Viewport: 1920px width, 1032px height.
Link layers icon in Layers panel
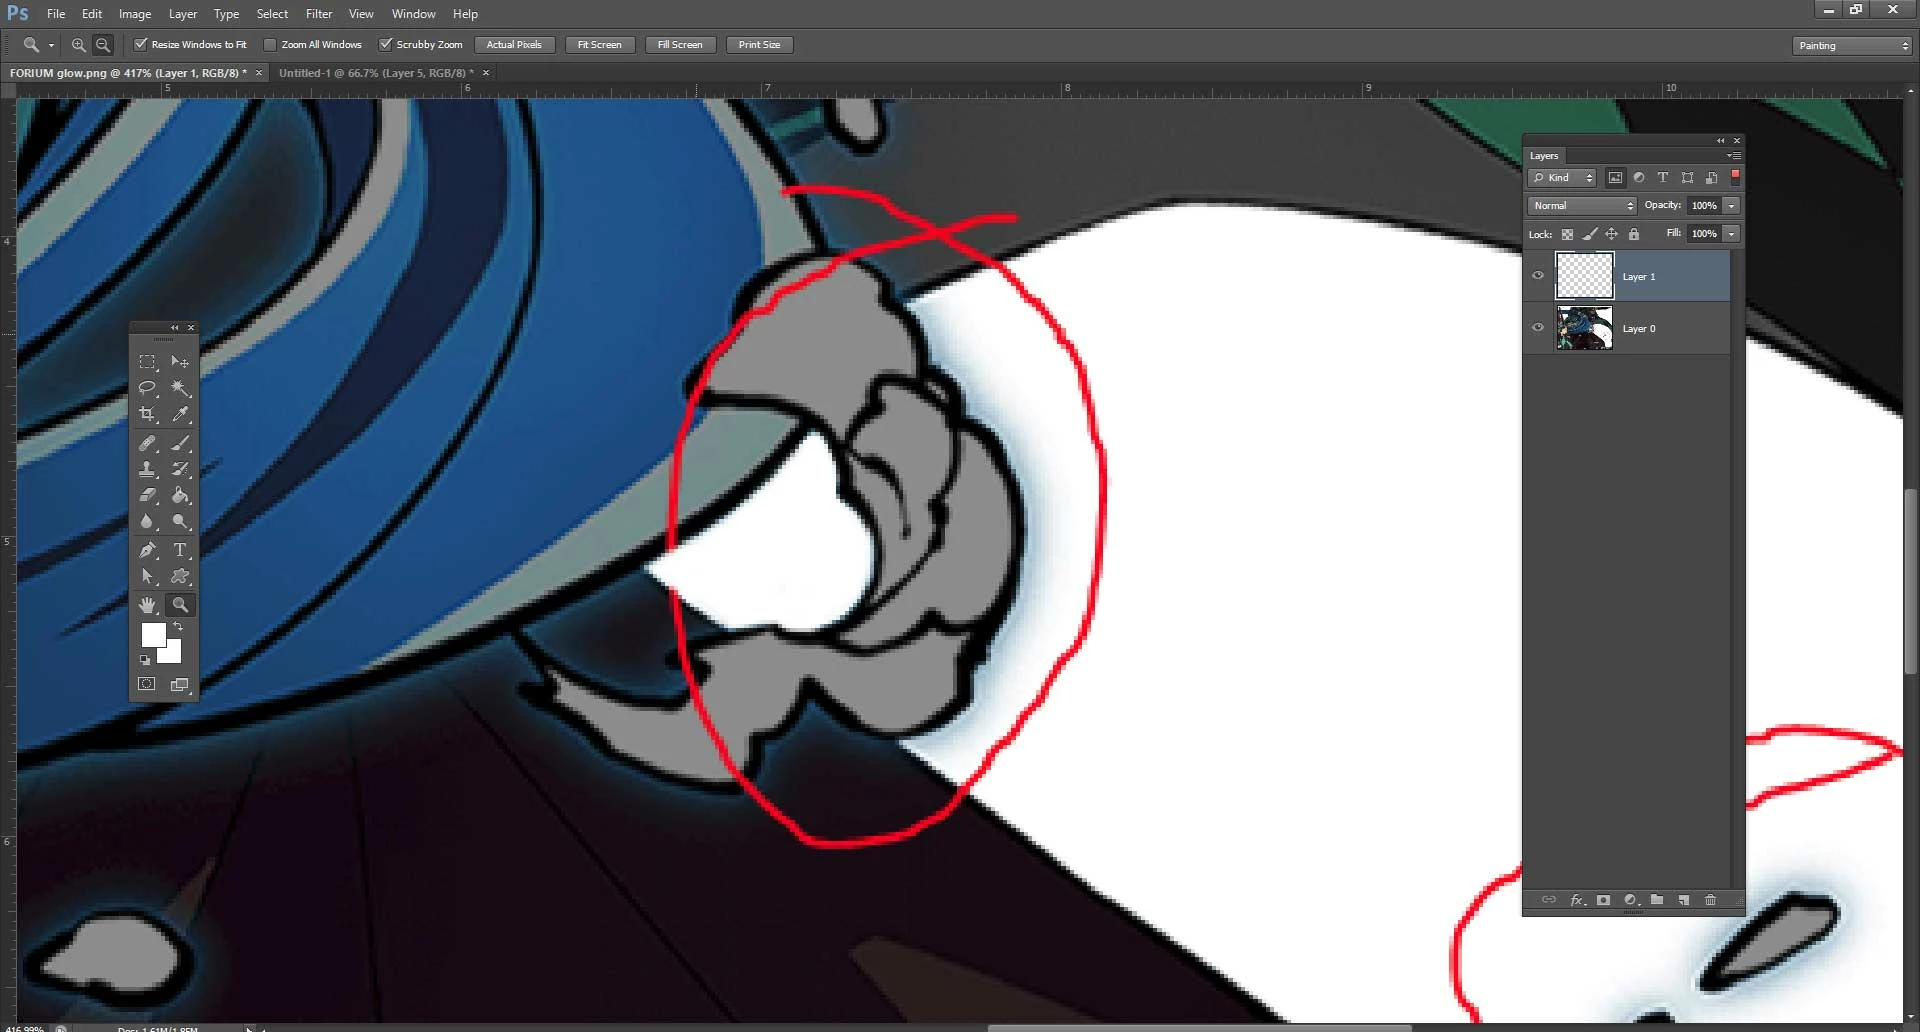[1548, 900]
